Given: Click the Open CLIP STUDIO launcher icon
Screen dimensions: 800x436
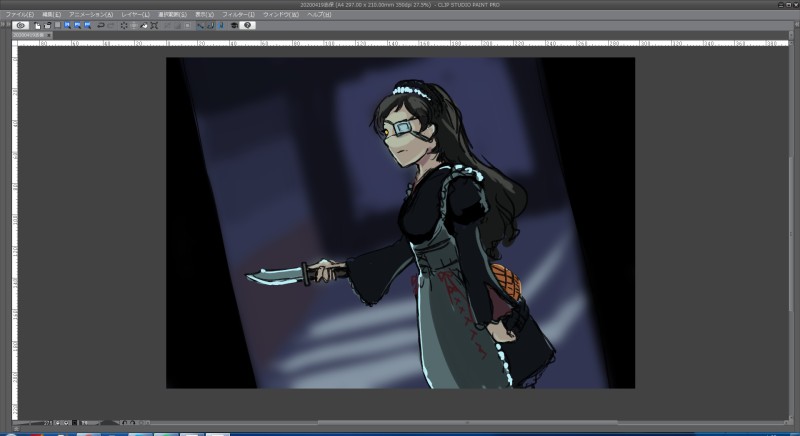Looking at the screenshot, I should coord(21,25).
